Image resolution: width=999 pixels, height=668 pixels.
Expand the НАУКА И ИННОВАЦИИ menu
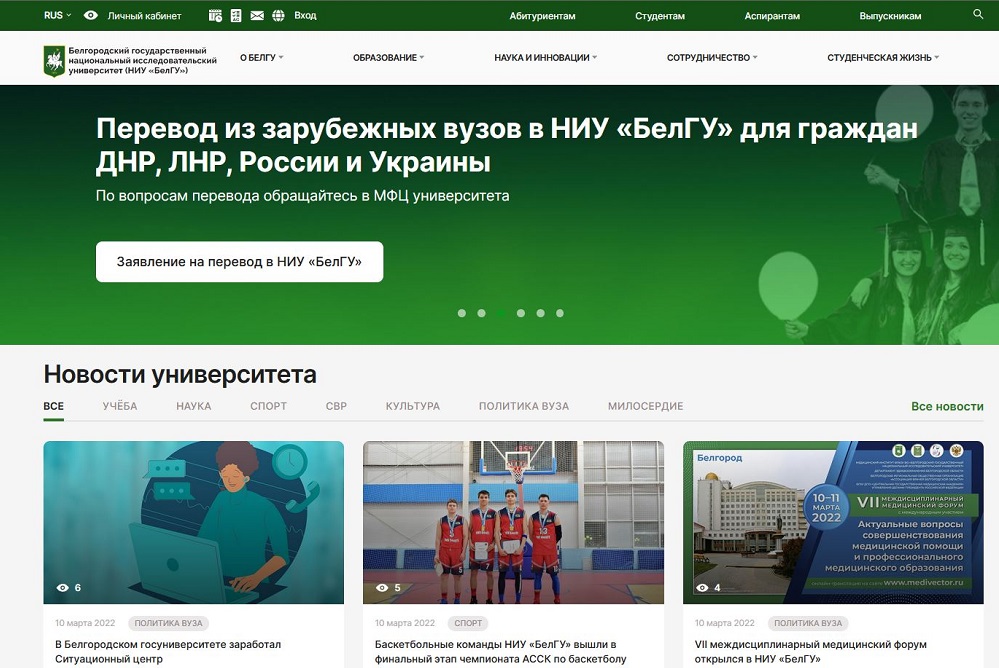tap(545, 58)
